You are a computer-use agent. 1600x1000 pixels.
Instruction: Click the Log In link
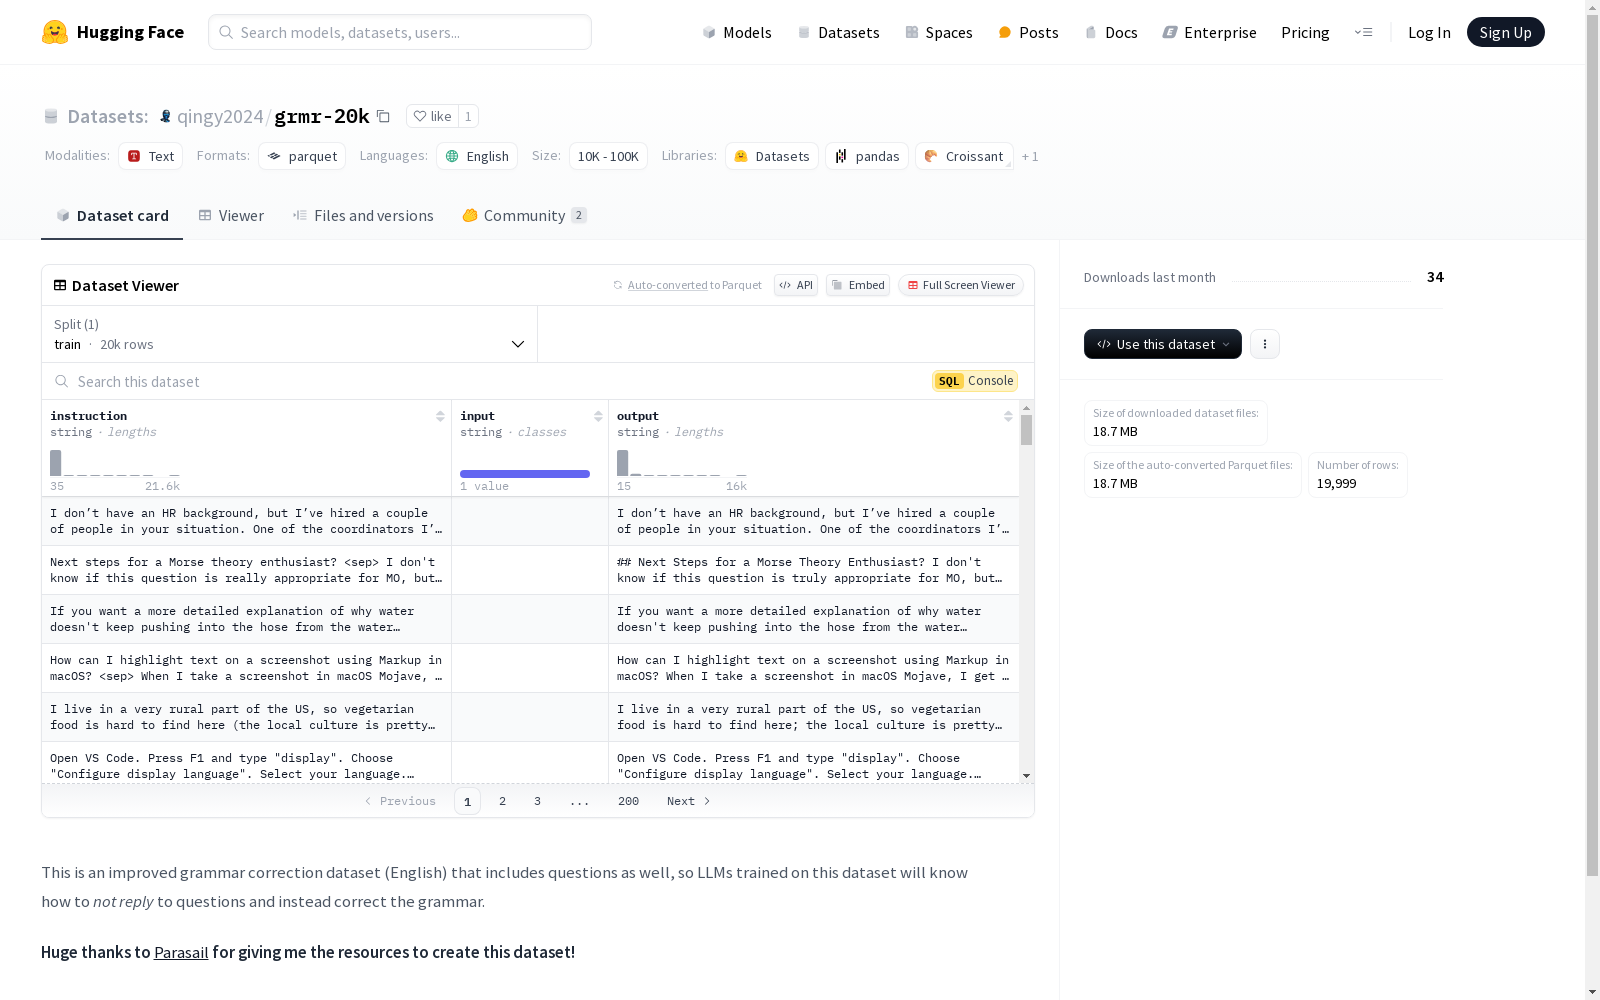click(1429, 32)
